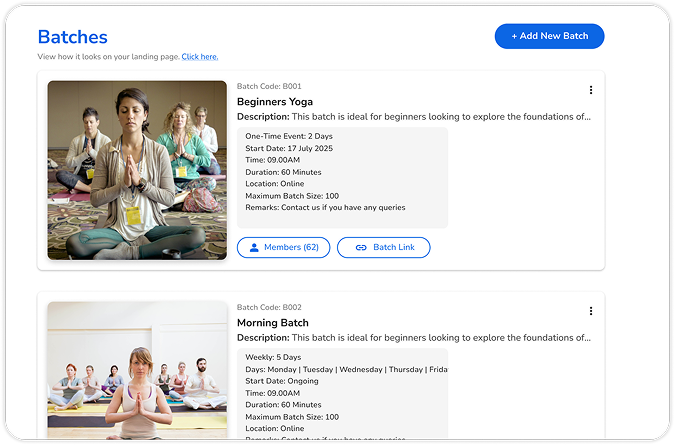Copy the Batch Link for Beginners Yoga
The image size is (675, 445).
(384, 247)
